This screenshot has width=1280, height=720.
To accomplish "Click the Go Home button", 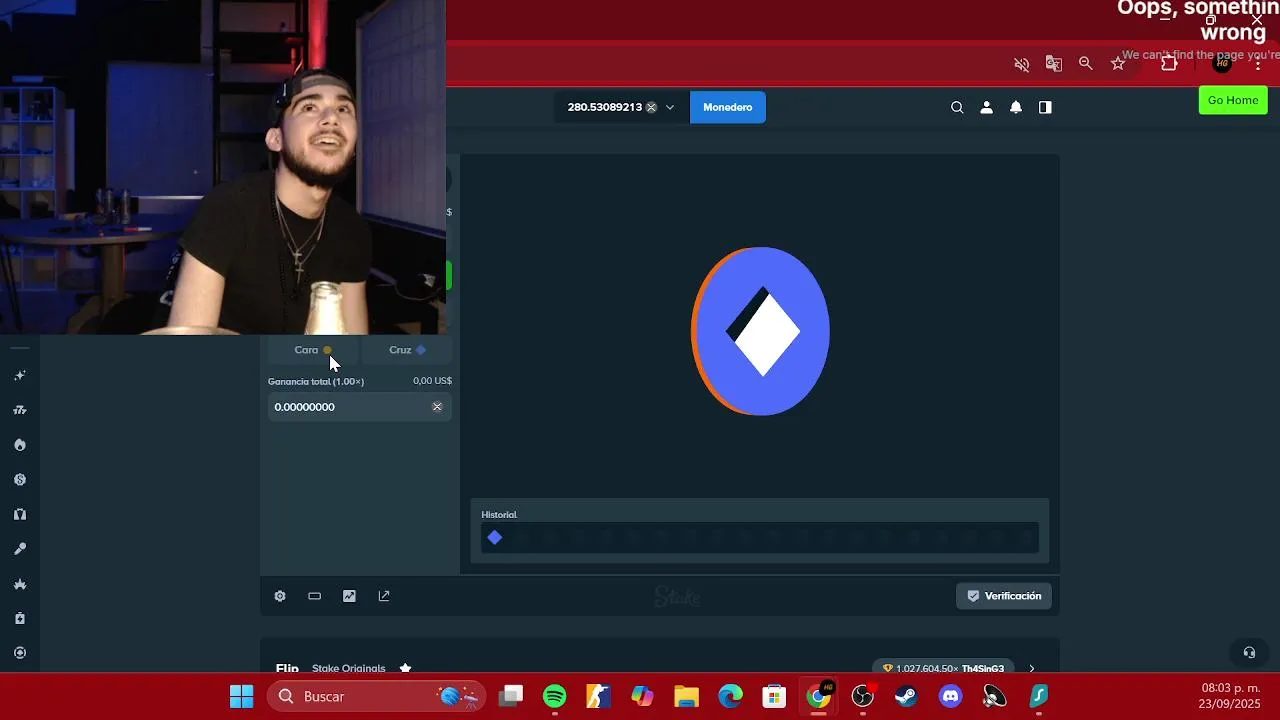I will pos(1233,100).
